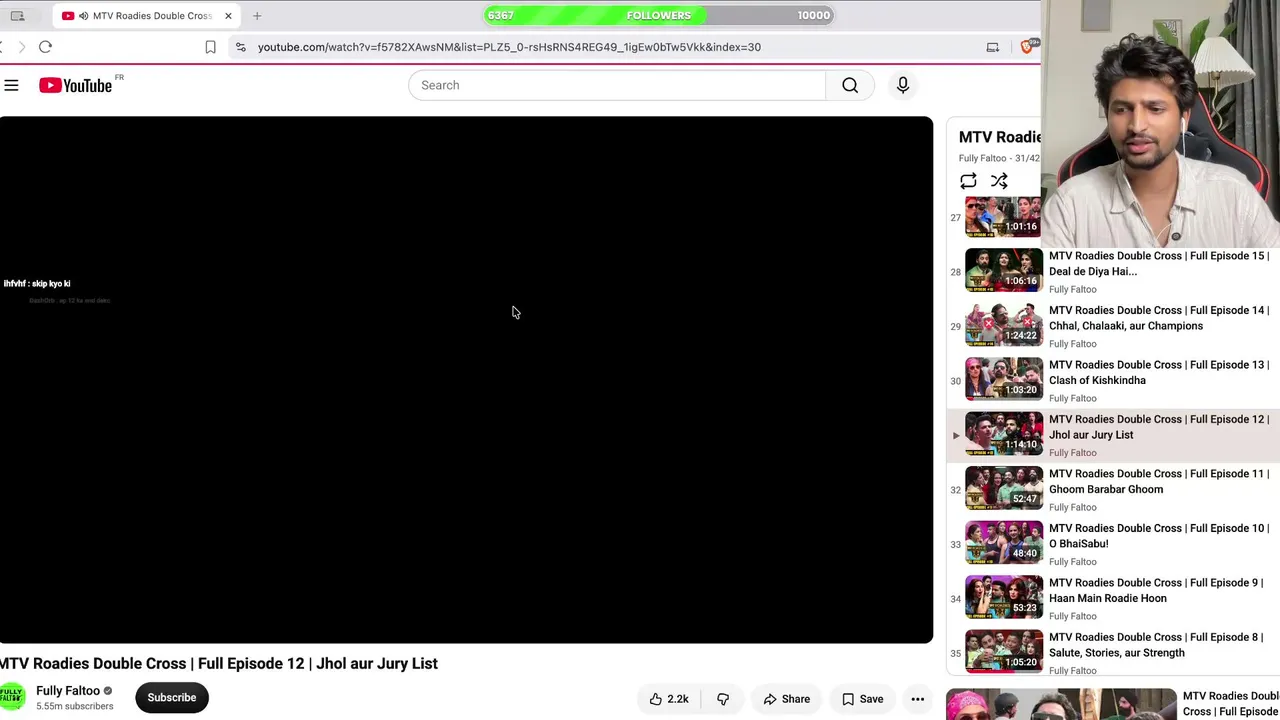Activate voice search microphone
This screenshot has width=1280, height=720.
tap(903, 85)
